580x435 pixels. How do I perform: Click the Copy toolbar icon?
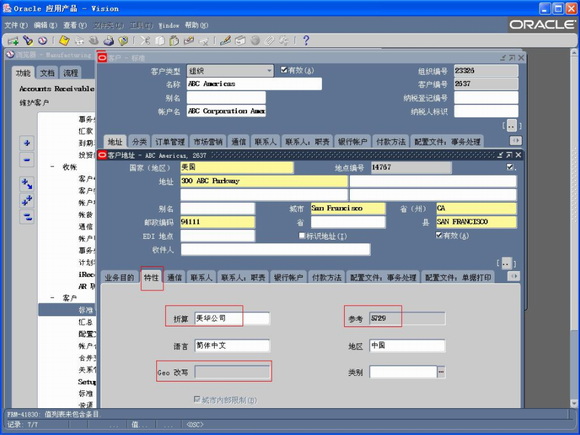[x=160, y=40]
